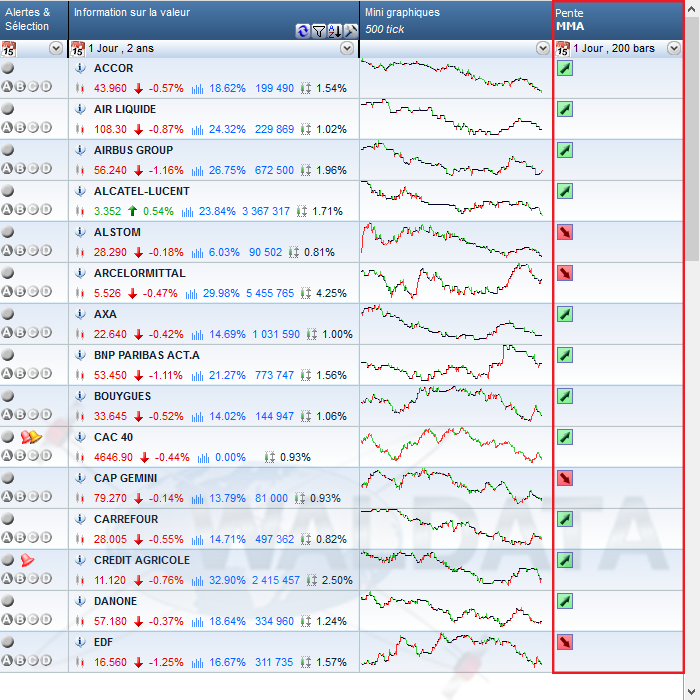Click scrollbar up arrow
The height and width of the screenshot is (700, 700).
pyautogui.click(x=692, y=9)
